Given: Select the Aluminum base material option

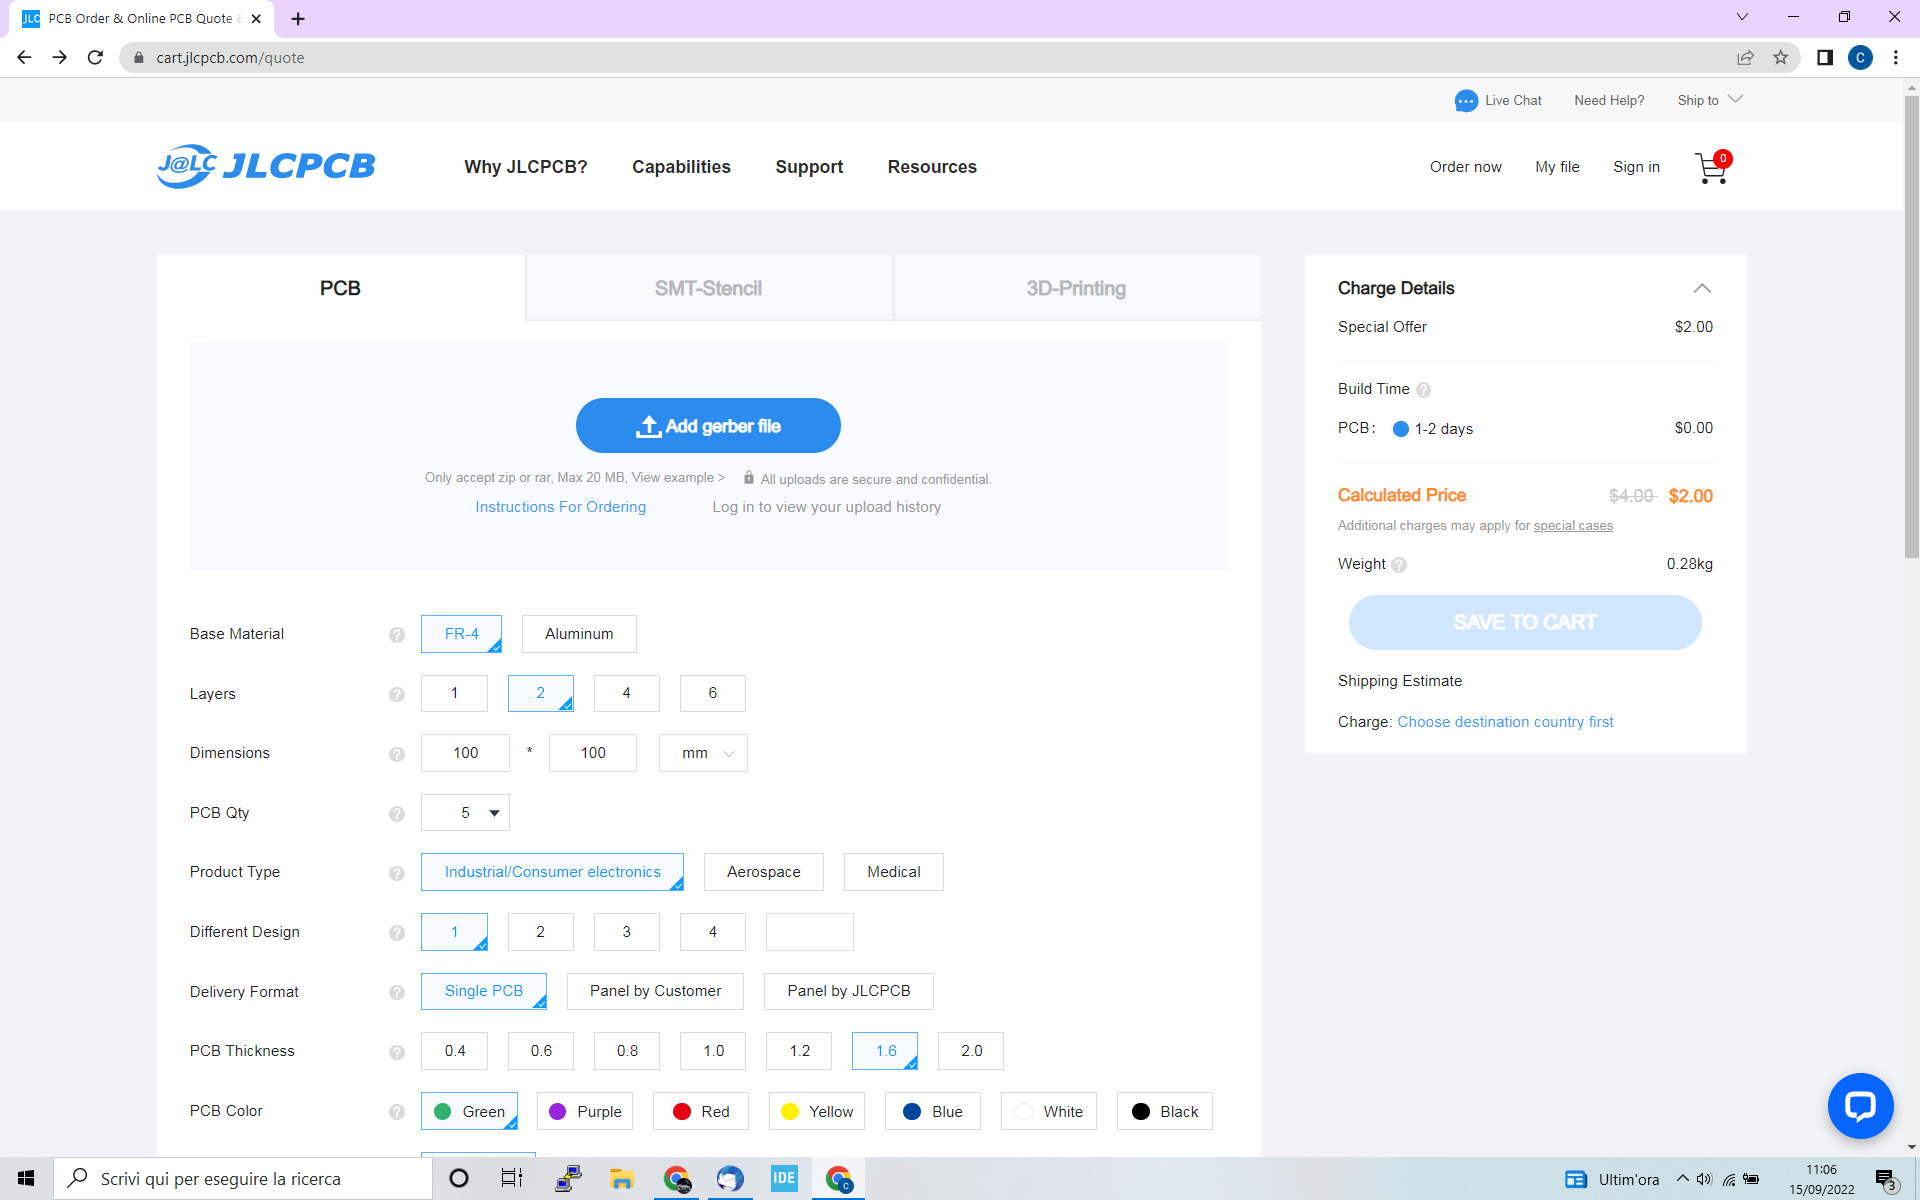Looking at the screenshot, I should tap(579, 634).
